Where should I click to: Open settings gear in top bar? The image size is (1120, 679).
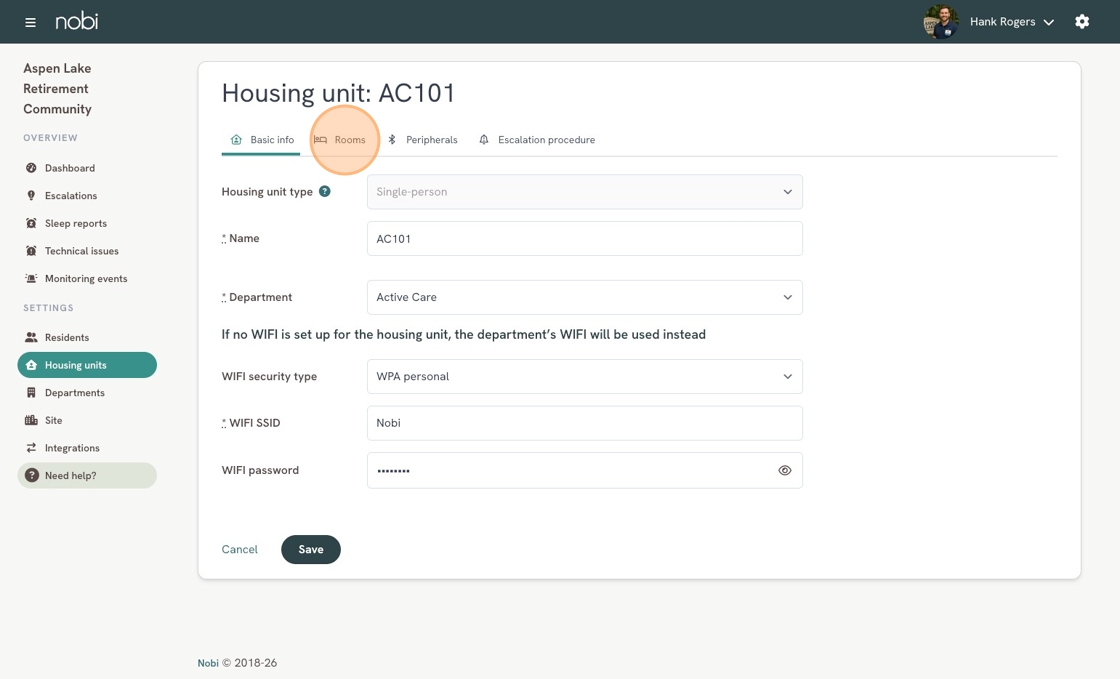[1081, 22]
